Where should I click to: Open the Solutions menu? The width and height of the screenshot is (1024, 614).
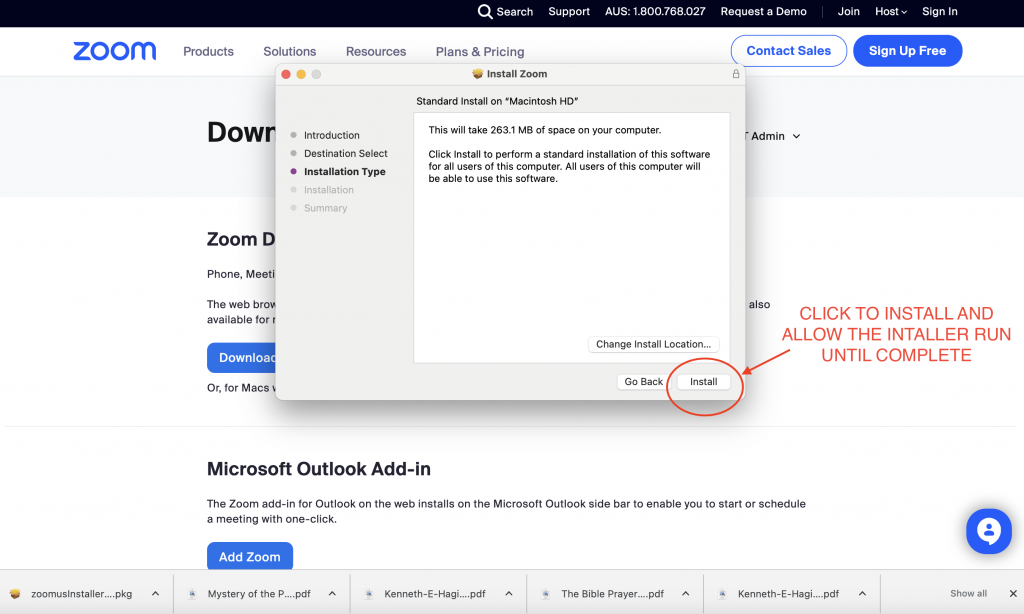[290, 52]
